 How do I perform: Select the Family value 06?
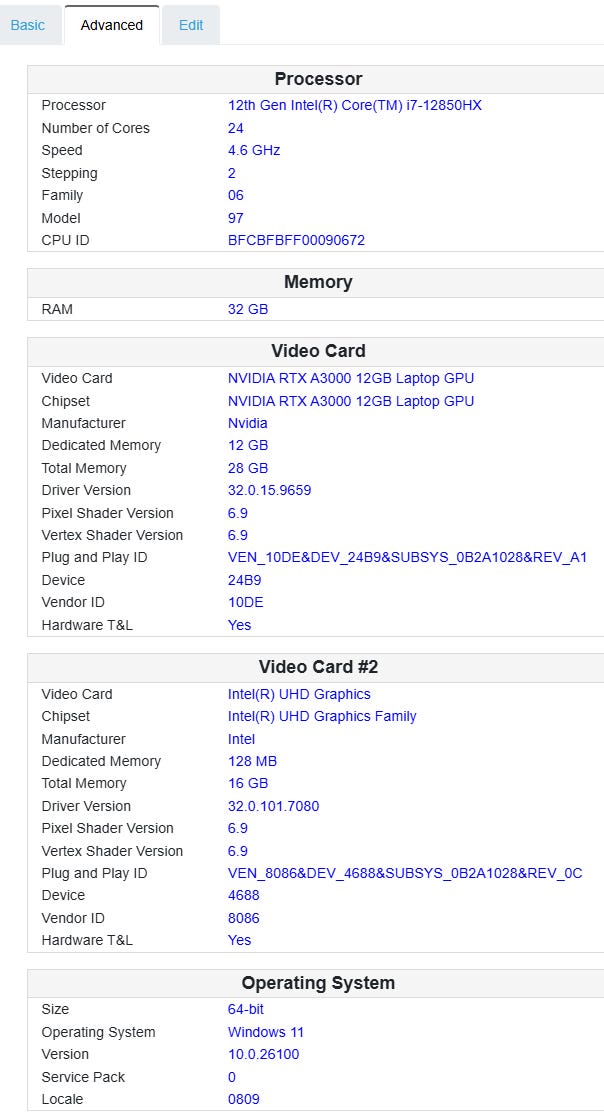click(x=236, y=195)
